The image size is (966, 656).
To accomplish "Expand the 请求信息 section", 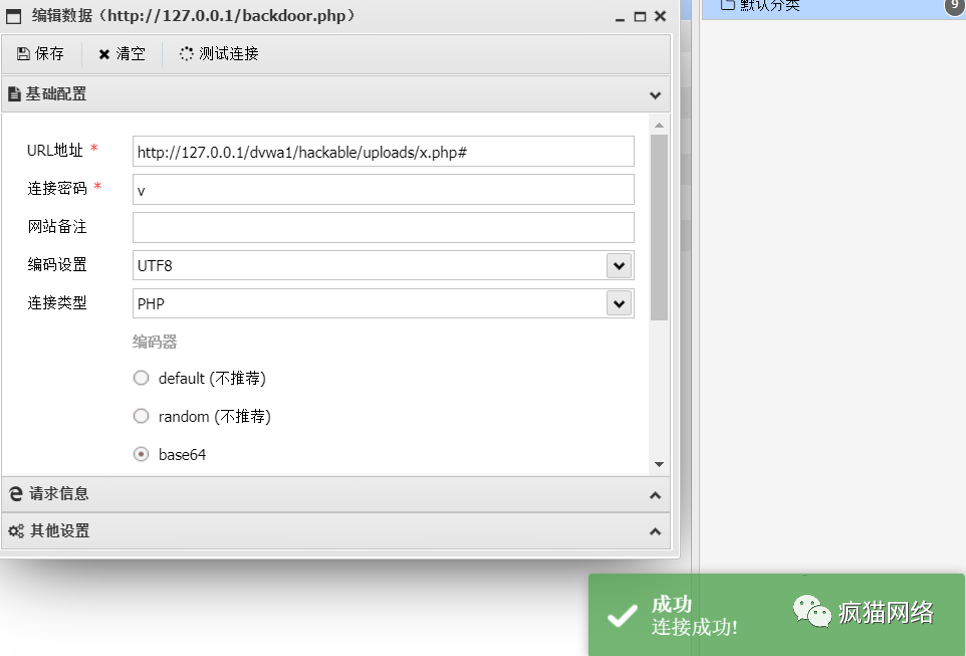I will click(655, 495).
